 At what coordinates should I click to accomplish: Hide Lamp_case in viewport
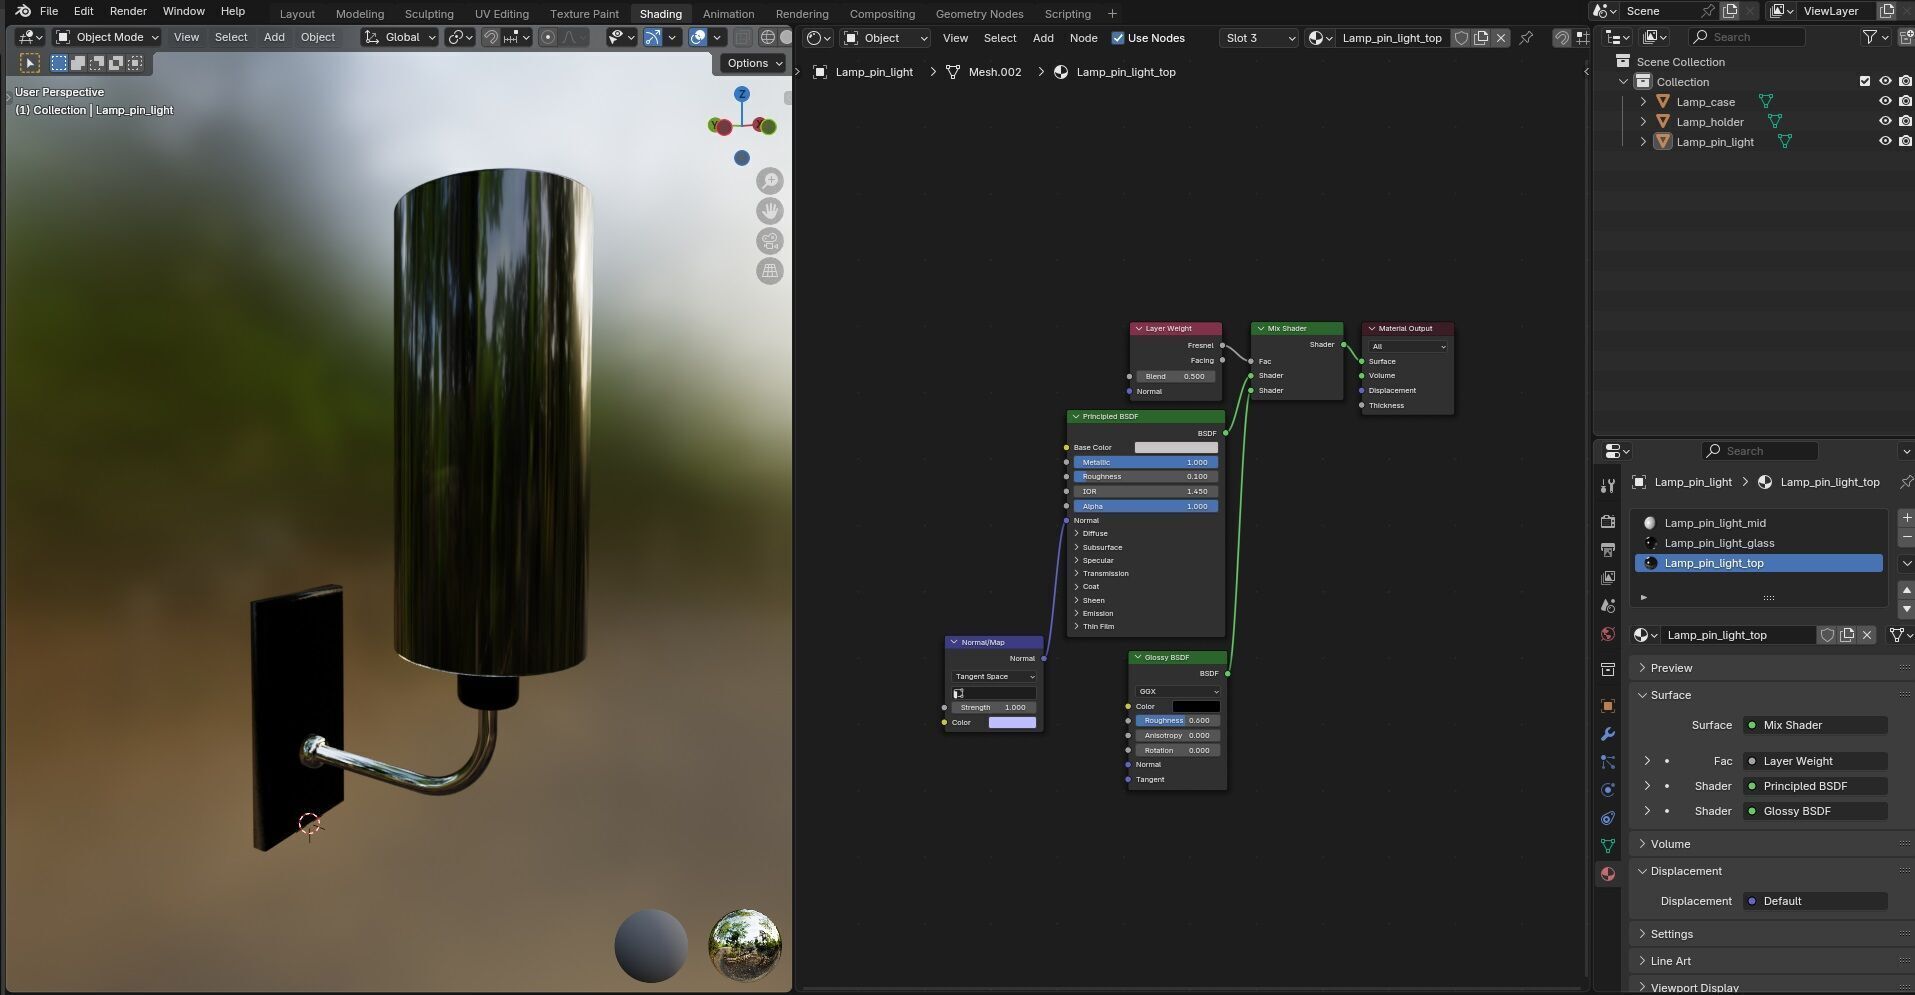1885,102
